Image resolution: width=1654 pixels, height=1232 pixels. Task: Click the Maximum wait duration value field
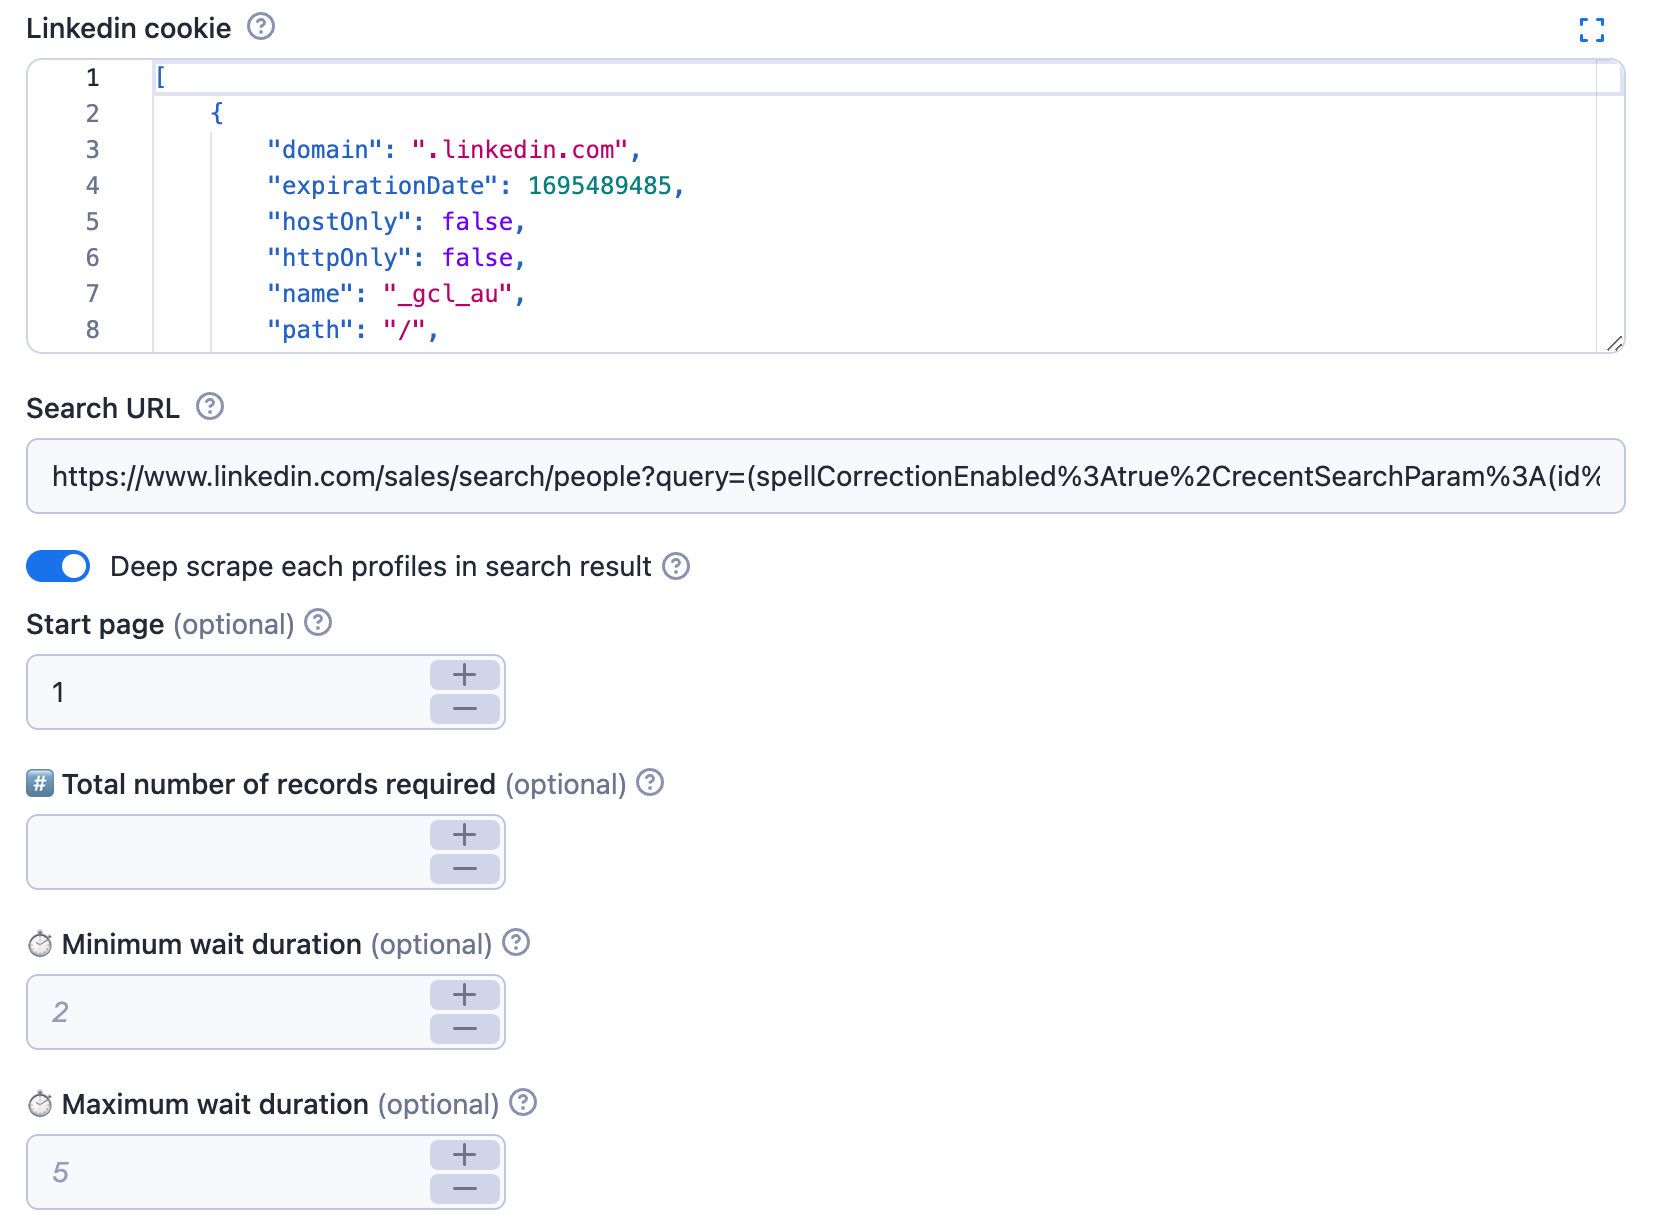(x=200, y=1171)
